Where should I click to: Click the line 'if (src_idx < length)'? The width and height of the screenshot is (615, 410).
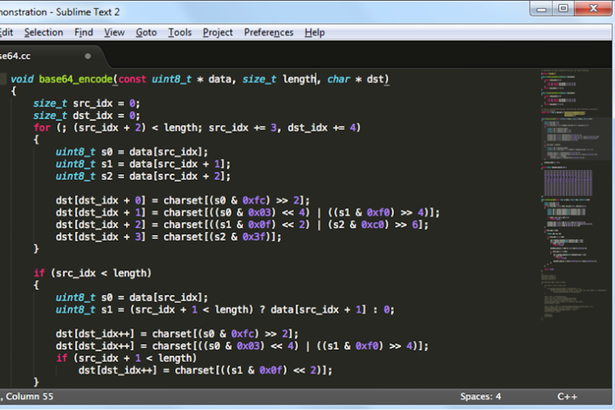coord(92,272)
